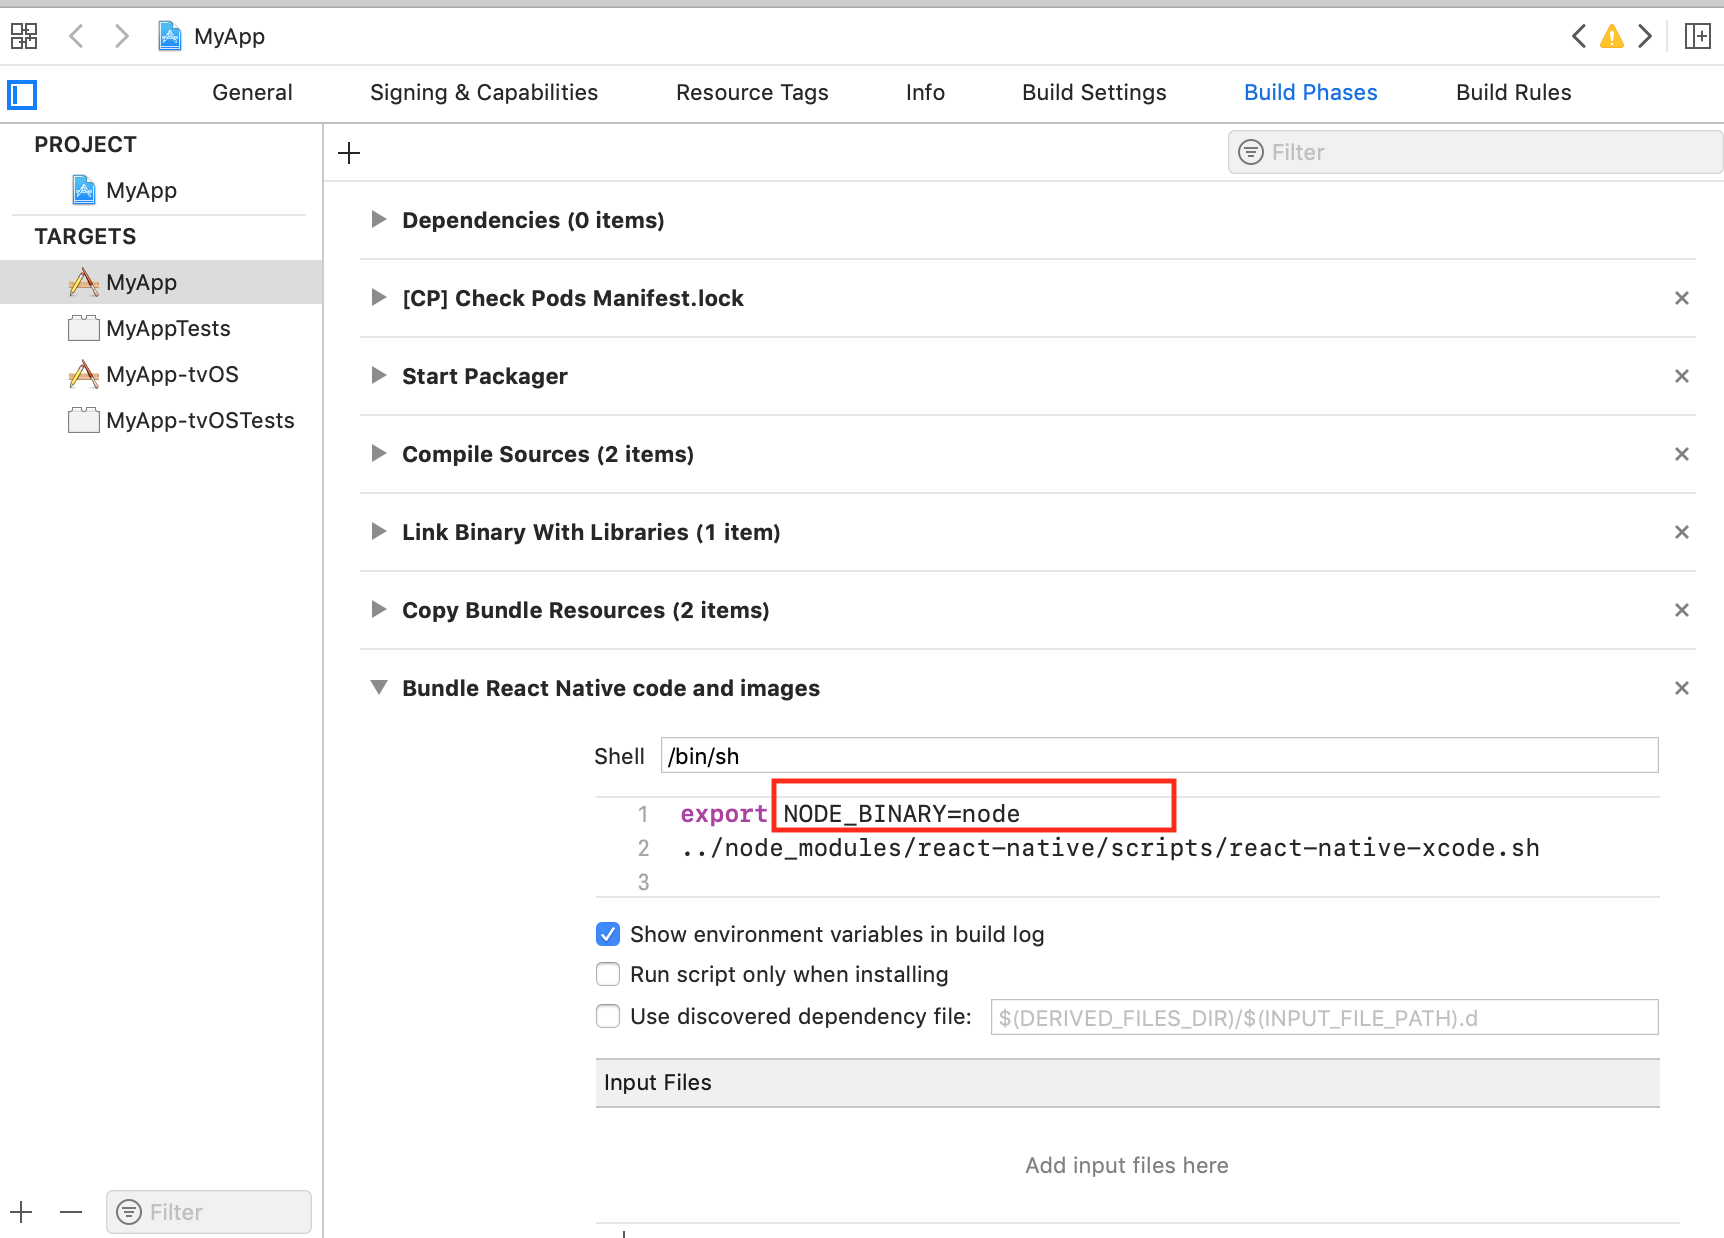Image resolution: width=1724 pixels, height=1238 pixels.
Task: Collapse Bundle React Native code and images
Action: click(x=379, y=687)
